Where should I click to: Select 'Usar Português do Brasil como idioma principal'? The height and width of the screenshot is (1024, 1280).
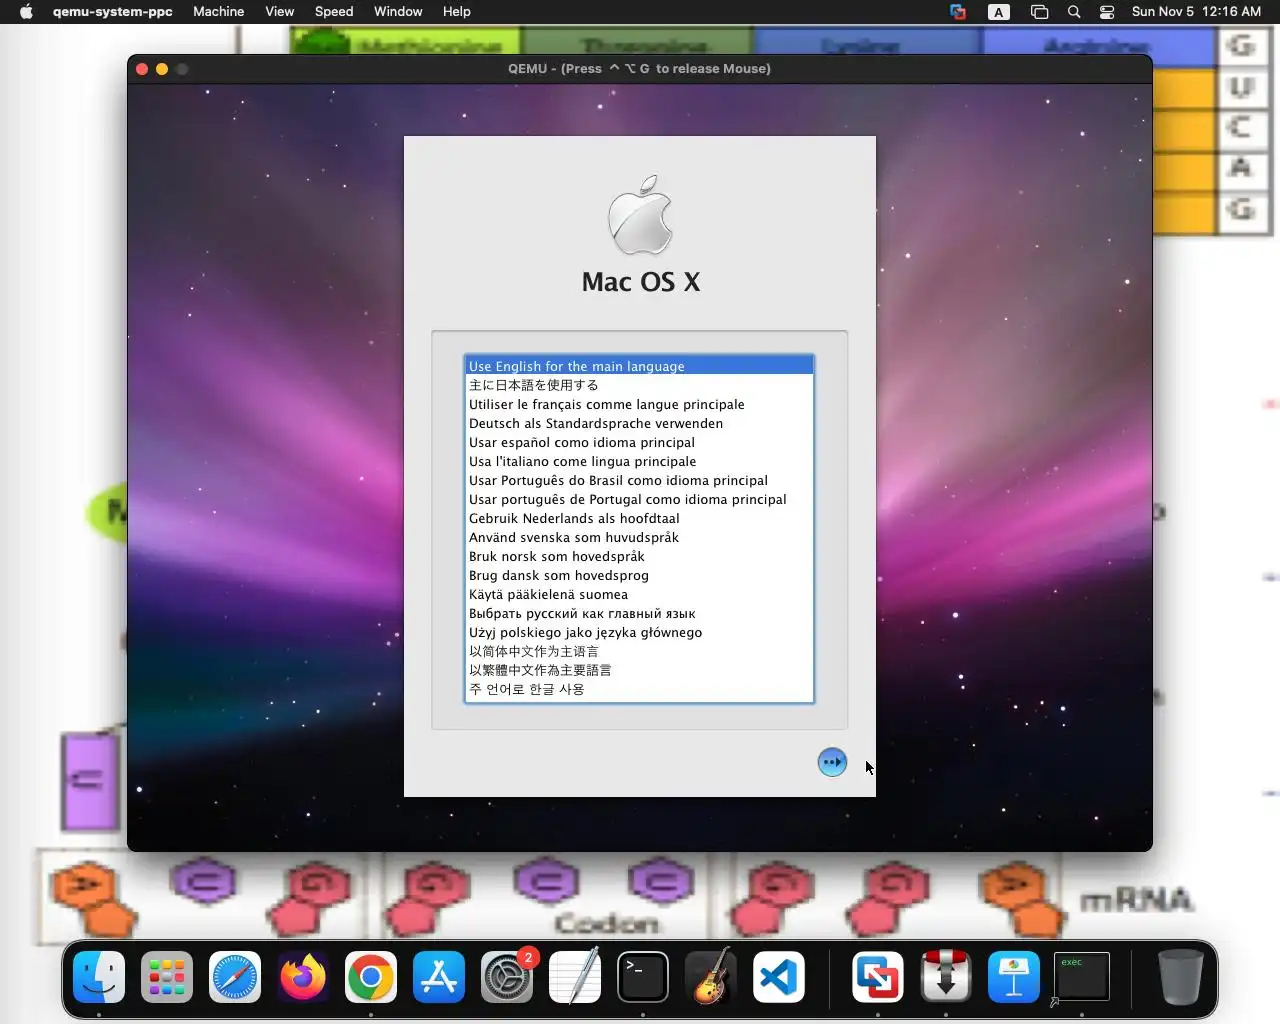[x=639, y=480]
